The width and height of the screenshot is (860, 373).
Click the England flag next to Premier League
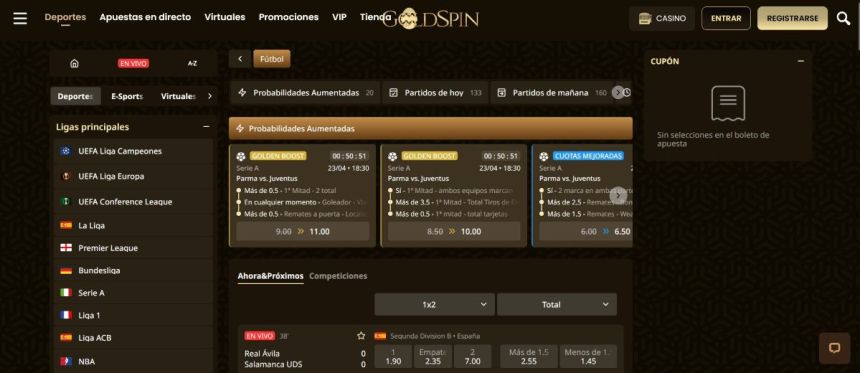coord(66,247)
